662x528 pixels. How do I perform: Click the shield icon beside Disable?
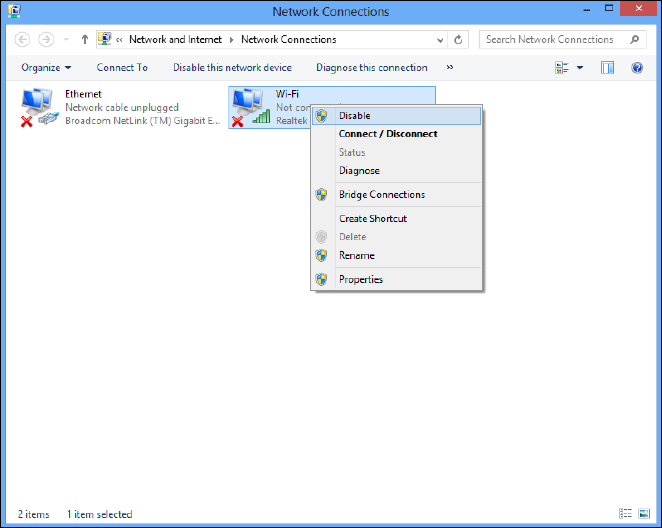pyautogui.click(x=321, y=116)
